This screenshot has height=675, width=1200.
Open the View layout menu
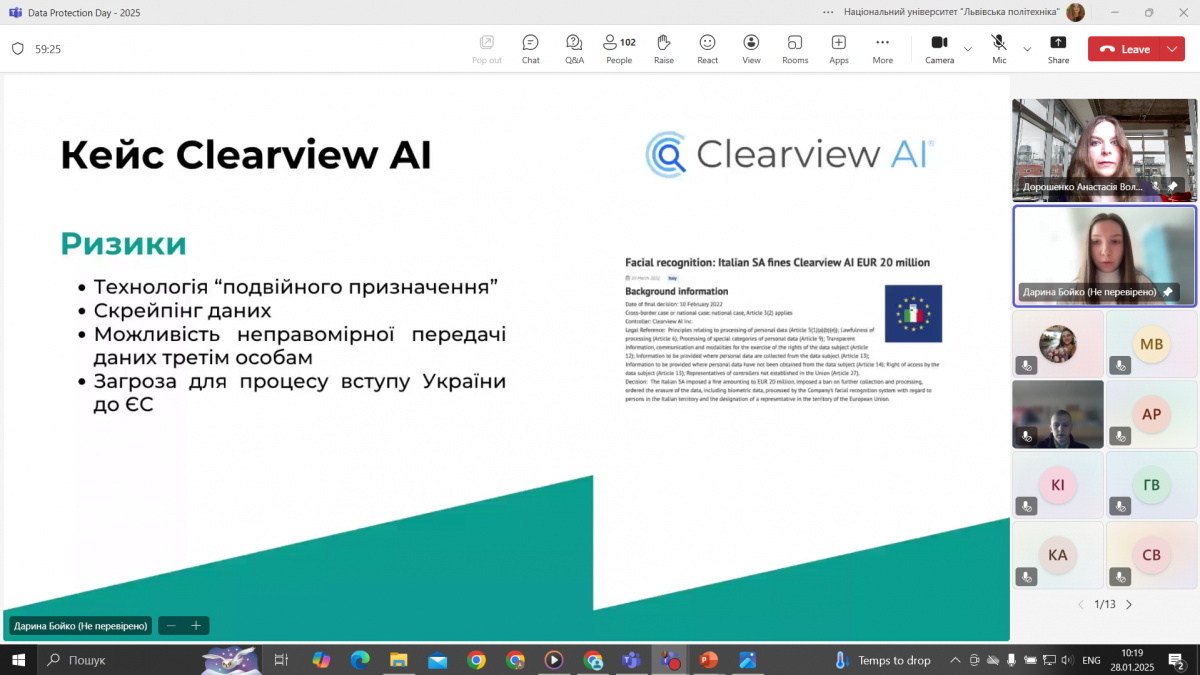[x=751, y=48]
